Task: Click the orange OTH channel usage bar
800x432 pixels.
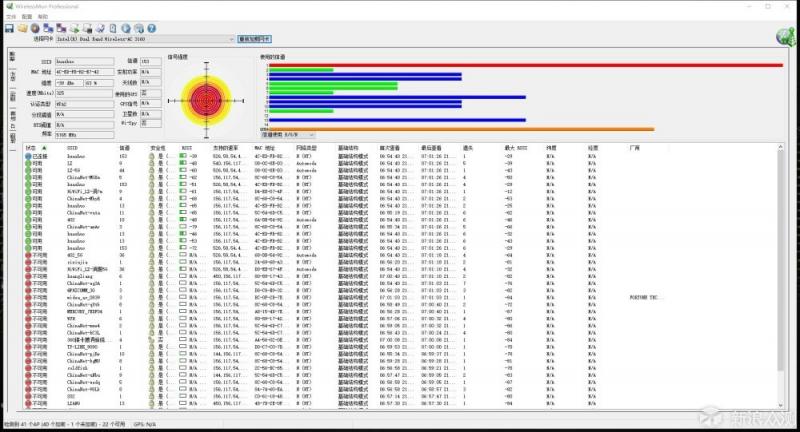Action: [462, 129]
